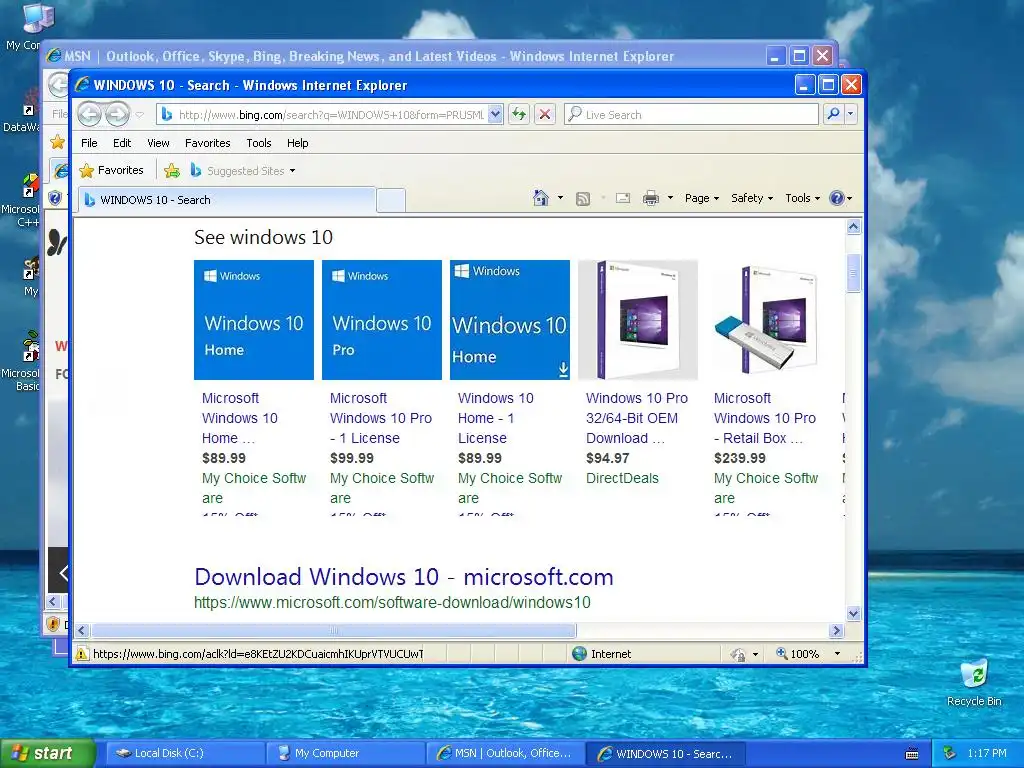Viewport: 1024px width, 768px height.
Task: Click the DirectDeals seller link
Action: pyautogui.click(x=622, y=478)
